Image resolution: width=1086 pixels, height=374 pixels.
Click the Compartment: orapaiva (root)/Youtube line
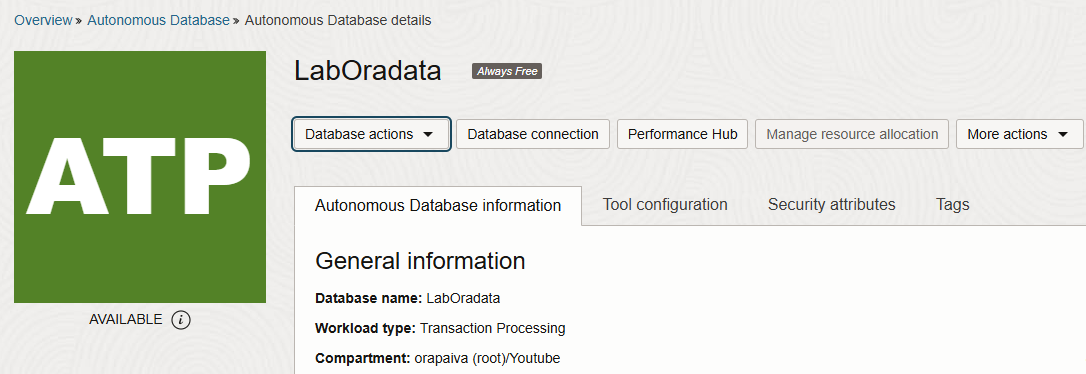[438, 359]
